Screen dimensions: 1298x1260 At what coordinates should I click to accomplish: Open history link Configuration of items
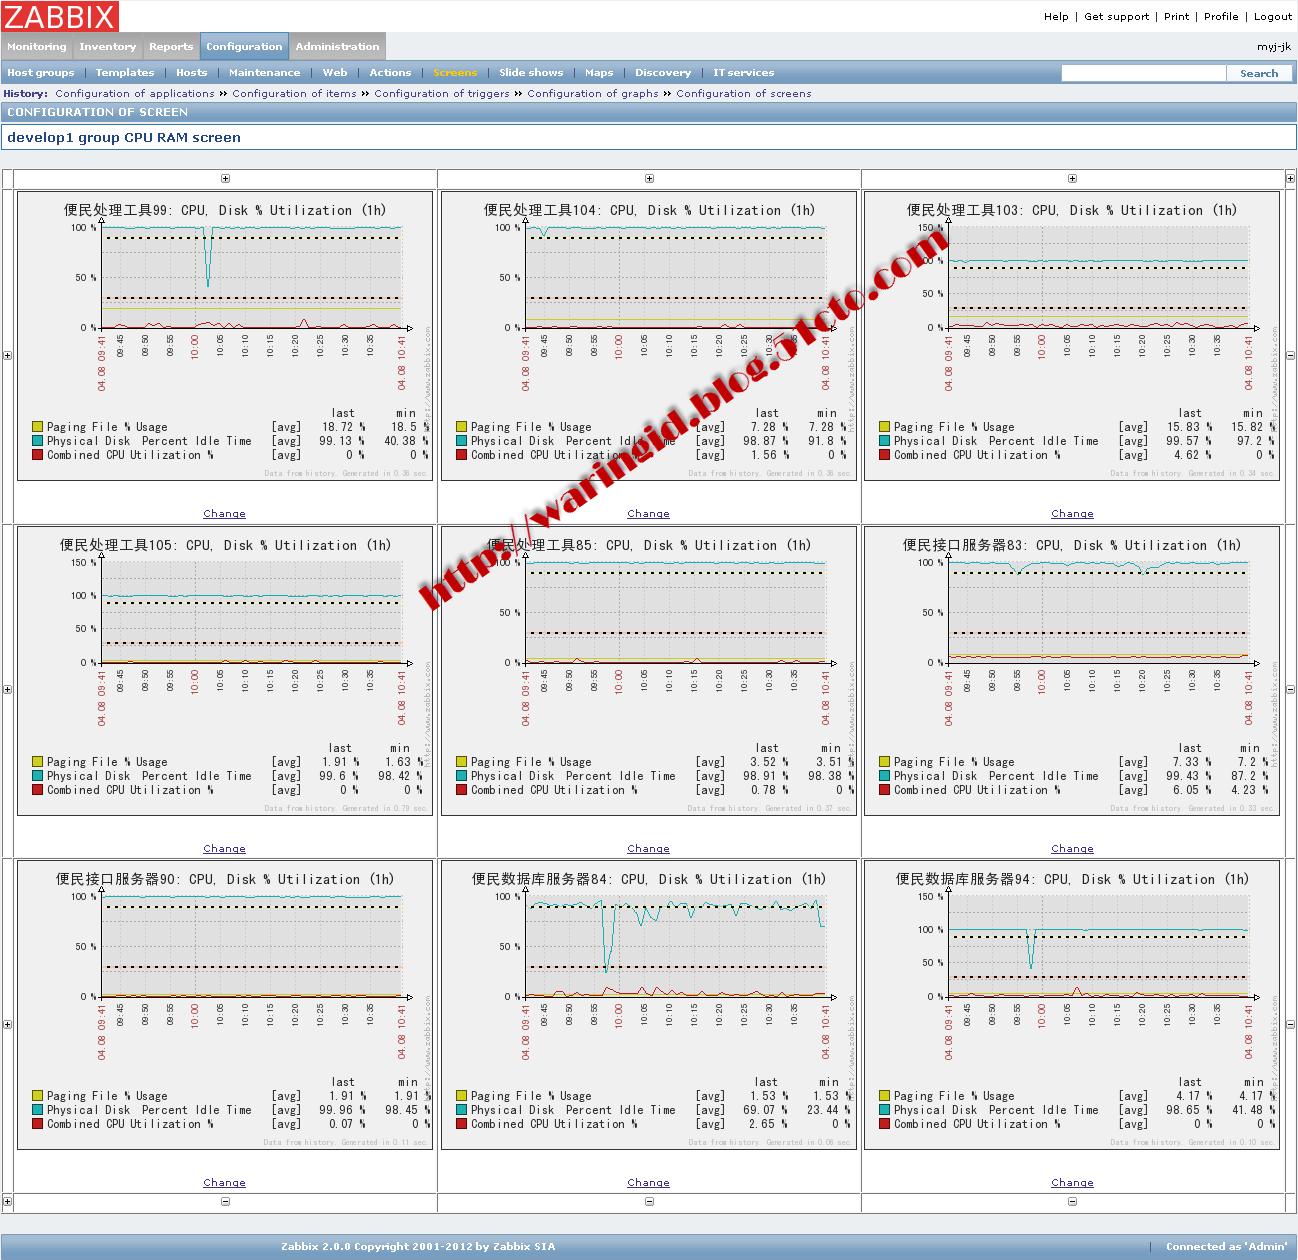tap(294, 94)
